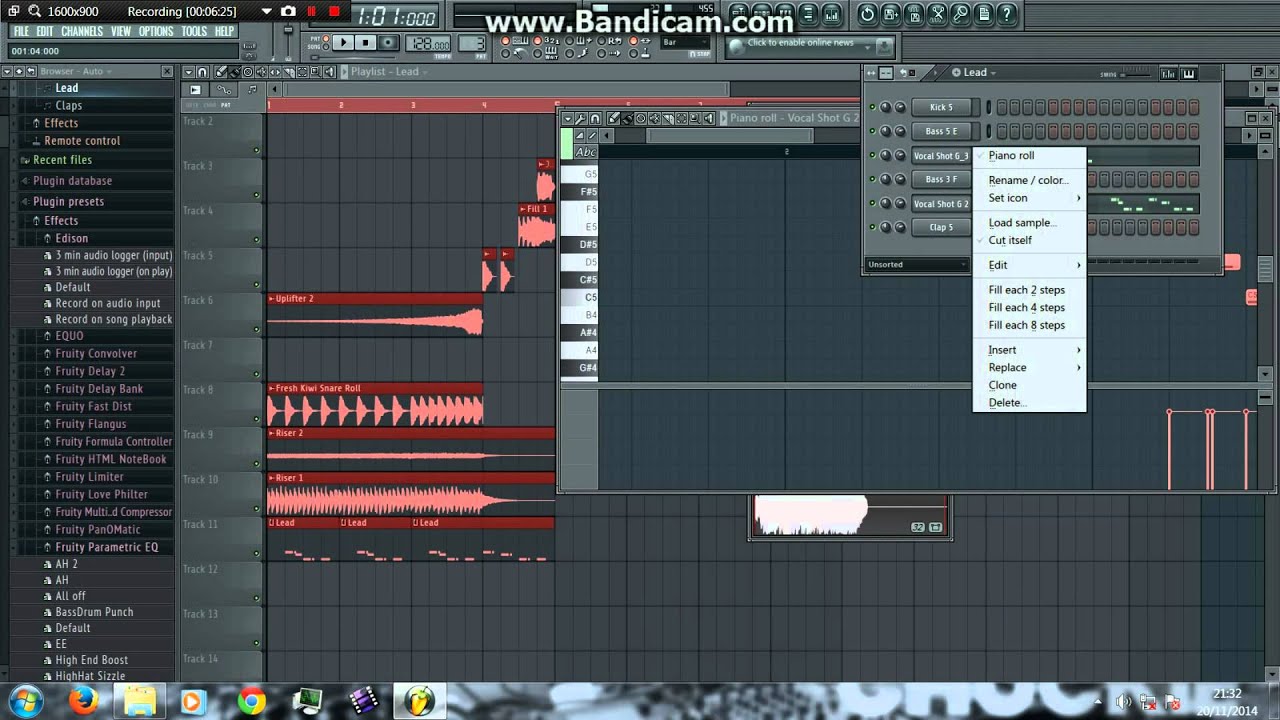Screen dimensions: 1280x720
Task: Pause the Bandicam recording
Action: (x=311, y=11)
